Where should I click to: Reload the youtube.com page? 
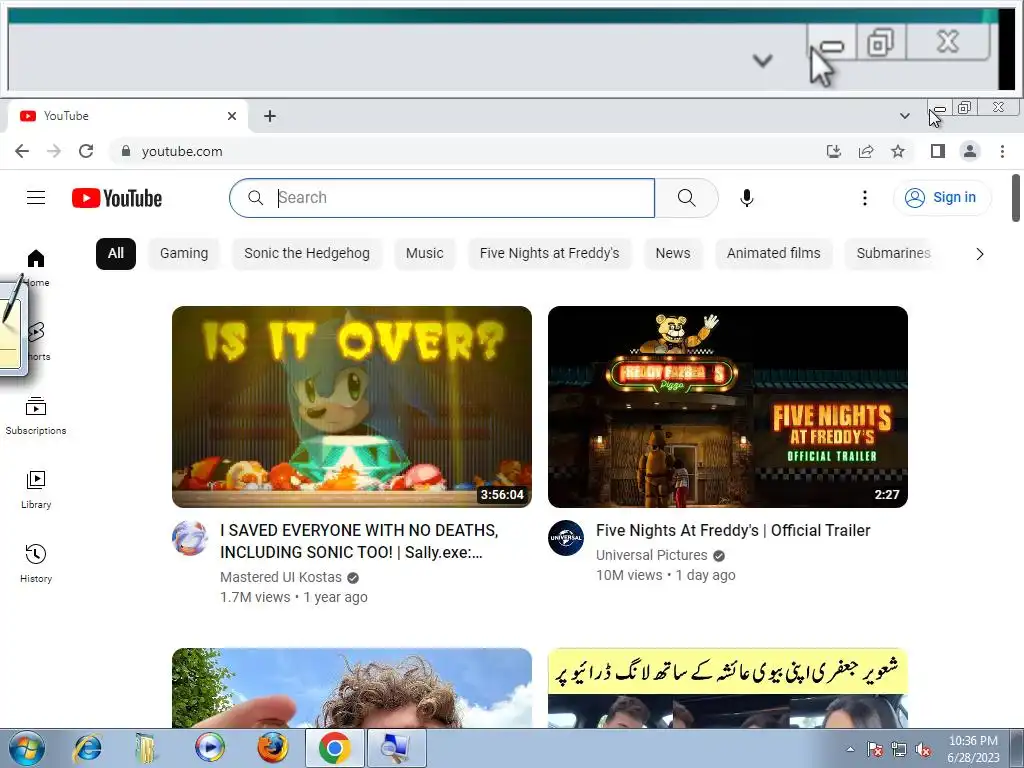(x=86, y=152)
